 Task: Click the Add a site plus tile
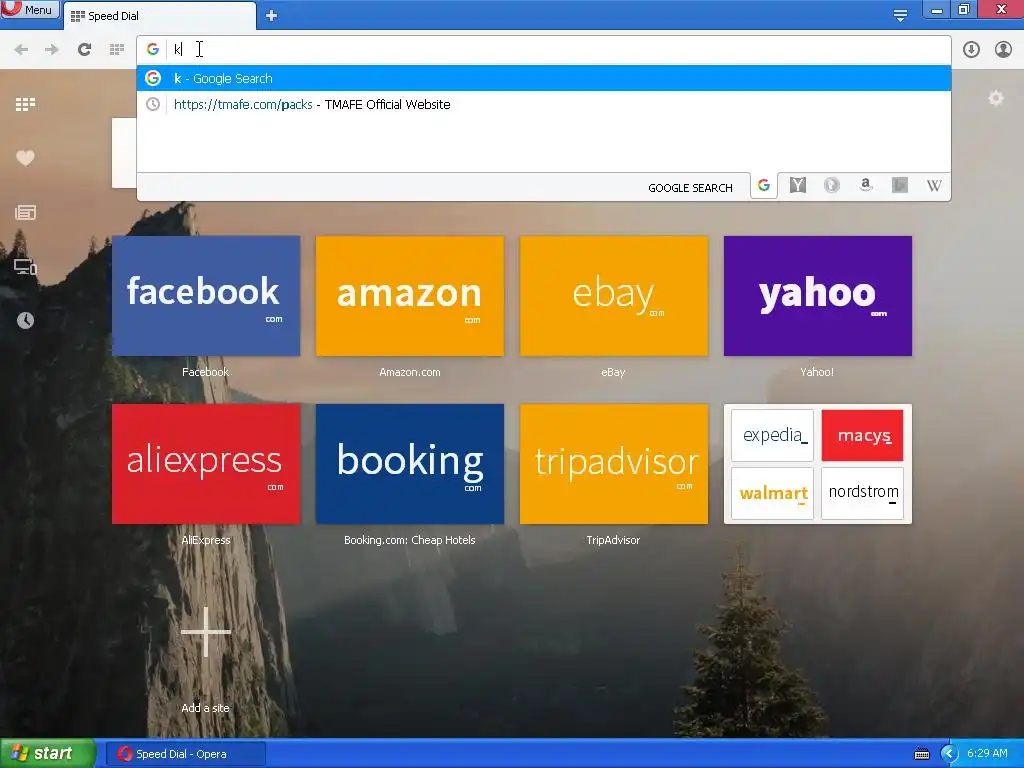tap(206, 632)
